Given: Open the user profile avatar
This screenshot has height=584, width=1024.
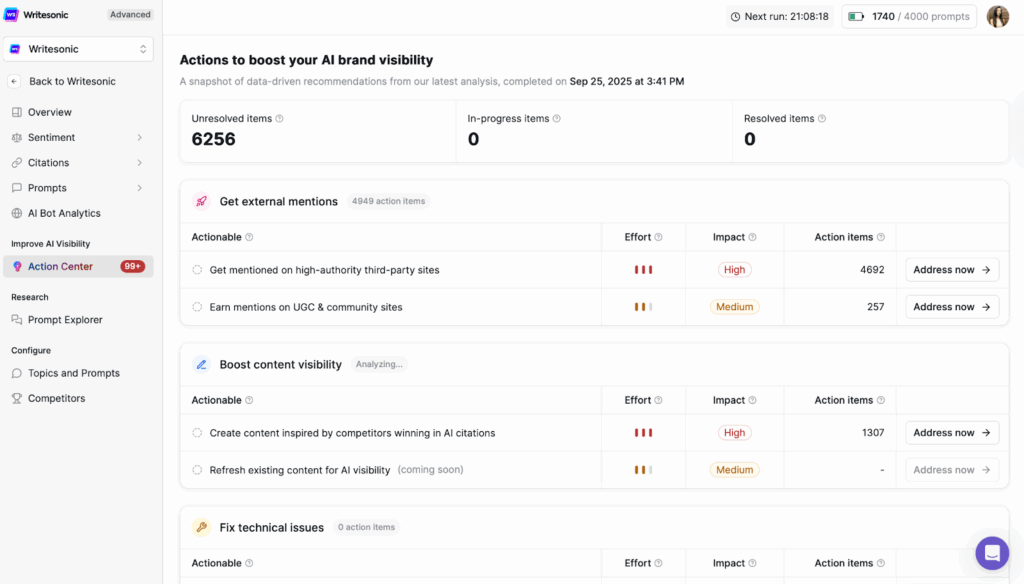Looking at the screenshot, I should click(997, 17).
